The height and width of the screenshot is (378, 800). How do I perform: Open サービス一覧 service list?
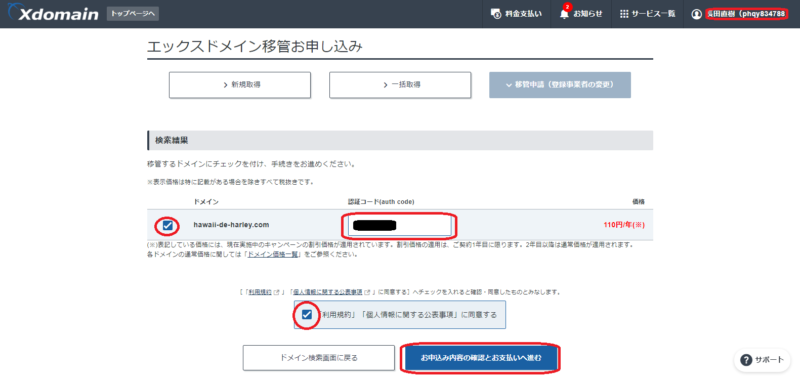(647, 14)
